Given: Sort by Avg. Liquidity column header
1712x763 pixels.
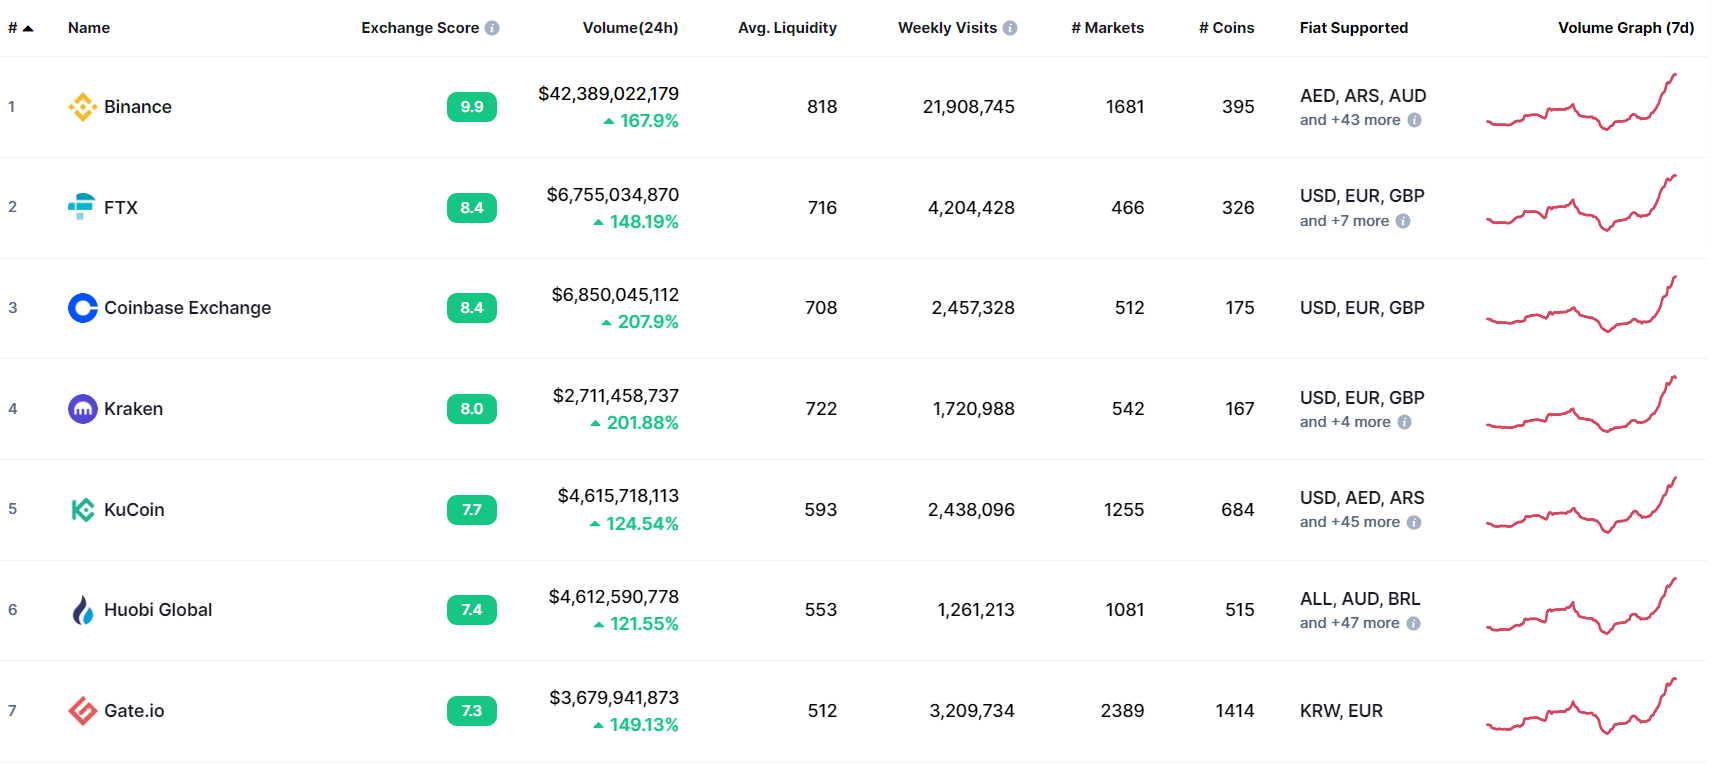Looking at the screenshot, I should pyautogui.click(x=787, y=28).
